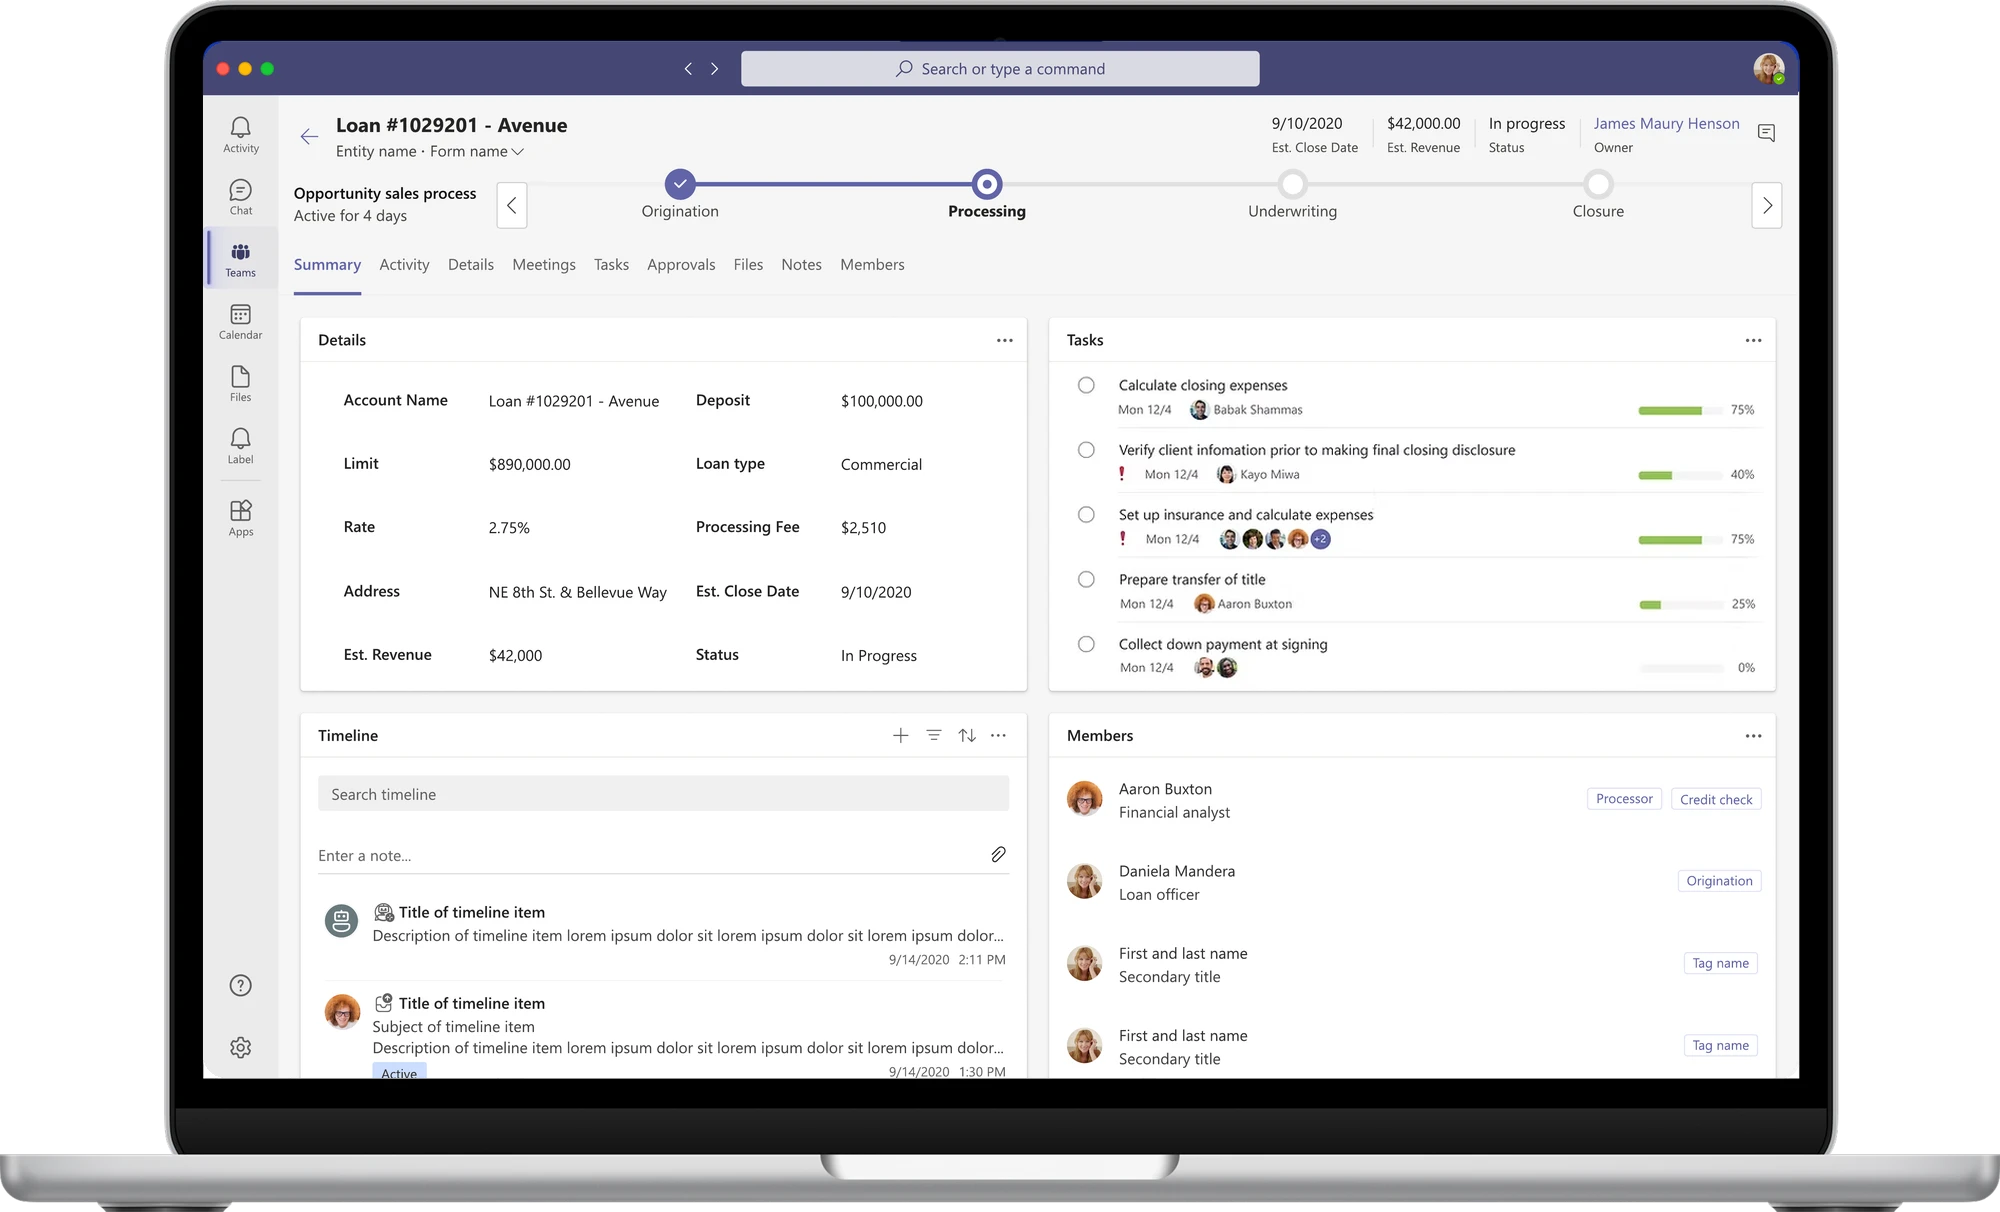Image resolution: width=2000 pixels, height=1212 pixels.
Task: Open the Calendar sidebar icon
Action: 240,321
